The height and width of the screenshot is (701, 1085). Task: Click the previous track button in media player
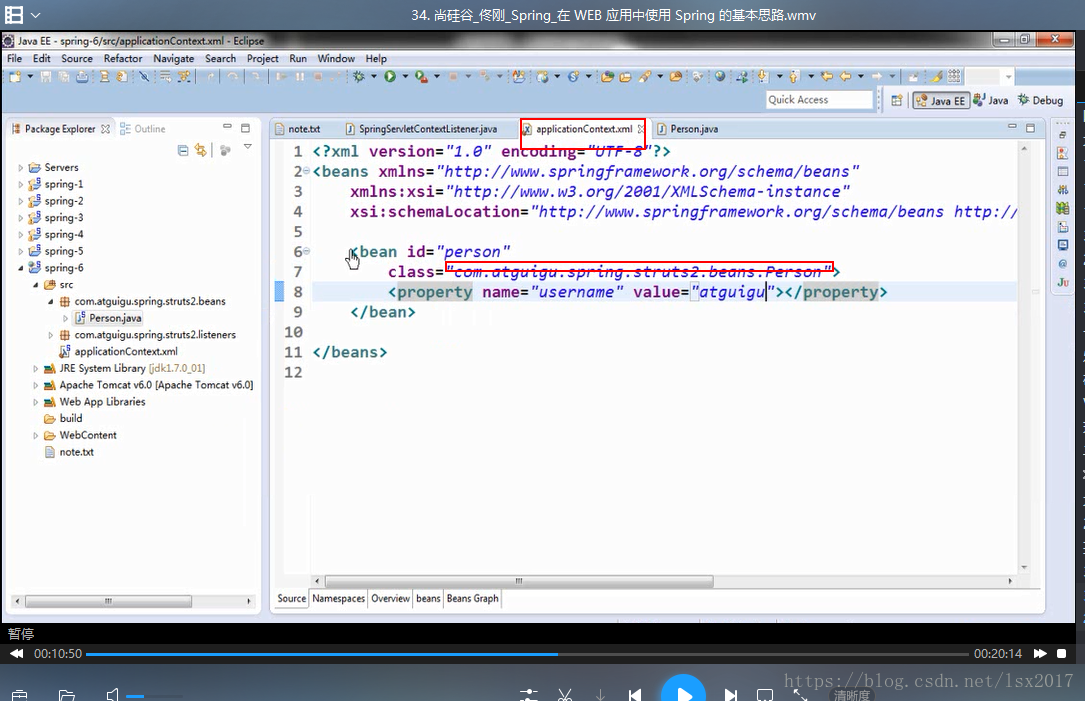pyautogui.click(x=635, y=694)
